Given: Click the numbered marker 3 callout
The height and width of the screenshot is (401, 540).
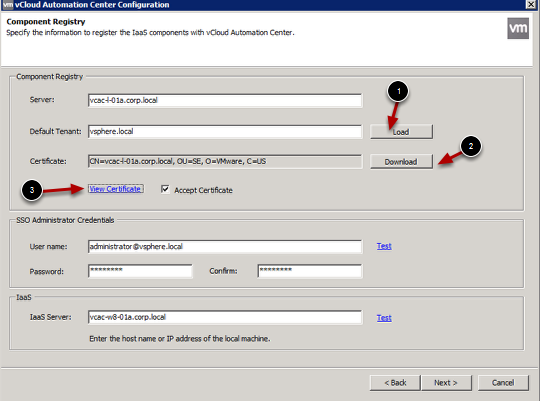Looking at the screenshot, I should (32, 190).
